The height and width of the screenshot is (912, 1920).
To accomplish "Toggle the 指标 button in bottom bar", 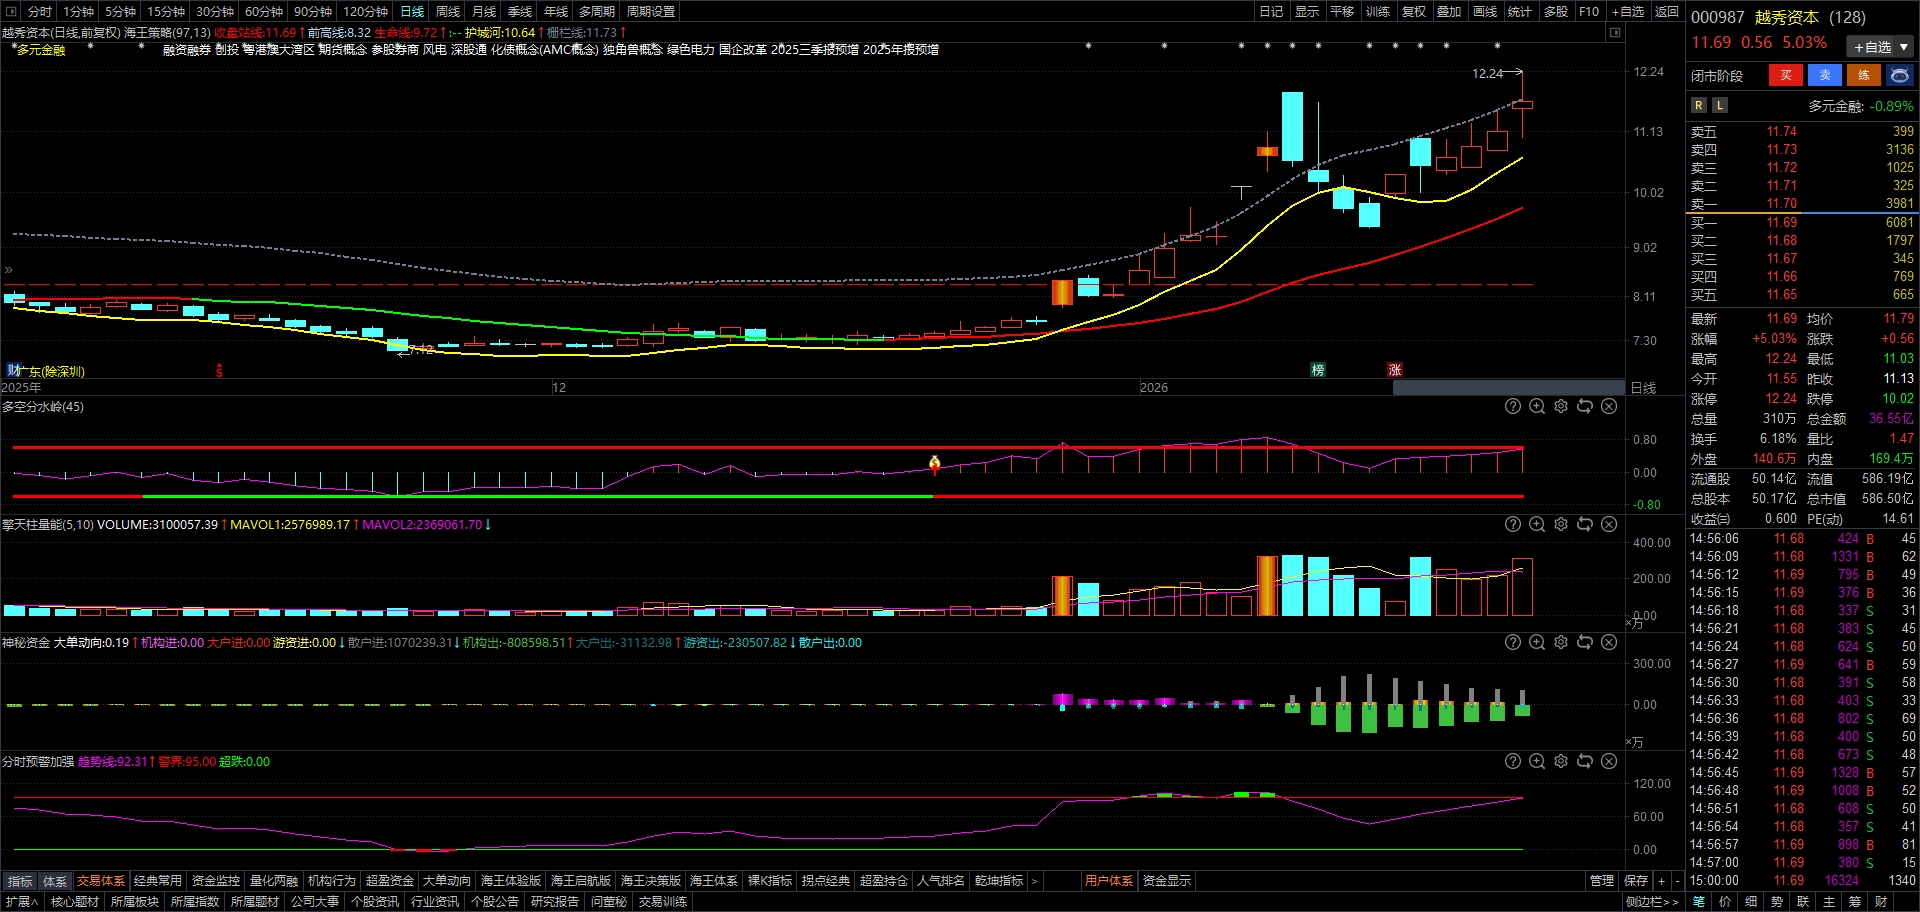I will pyautogui.click(x=20, y=881).
